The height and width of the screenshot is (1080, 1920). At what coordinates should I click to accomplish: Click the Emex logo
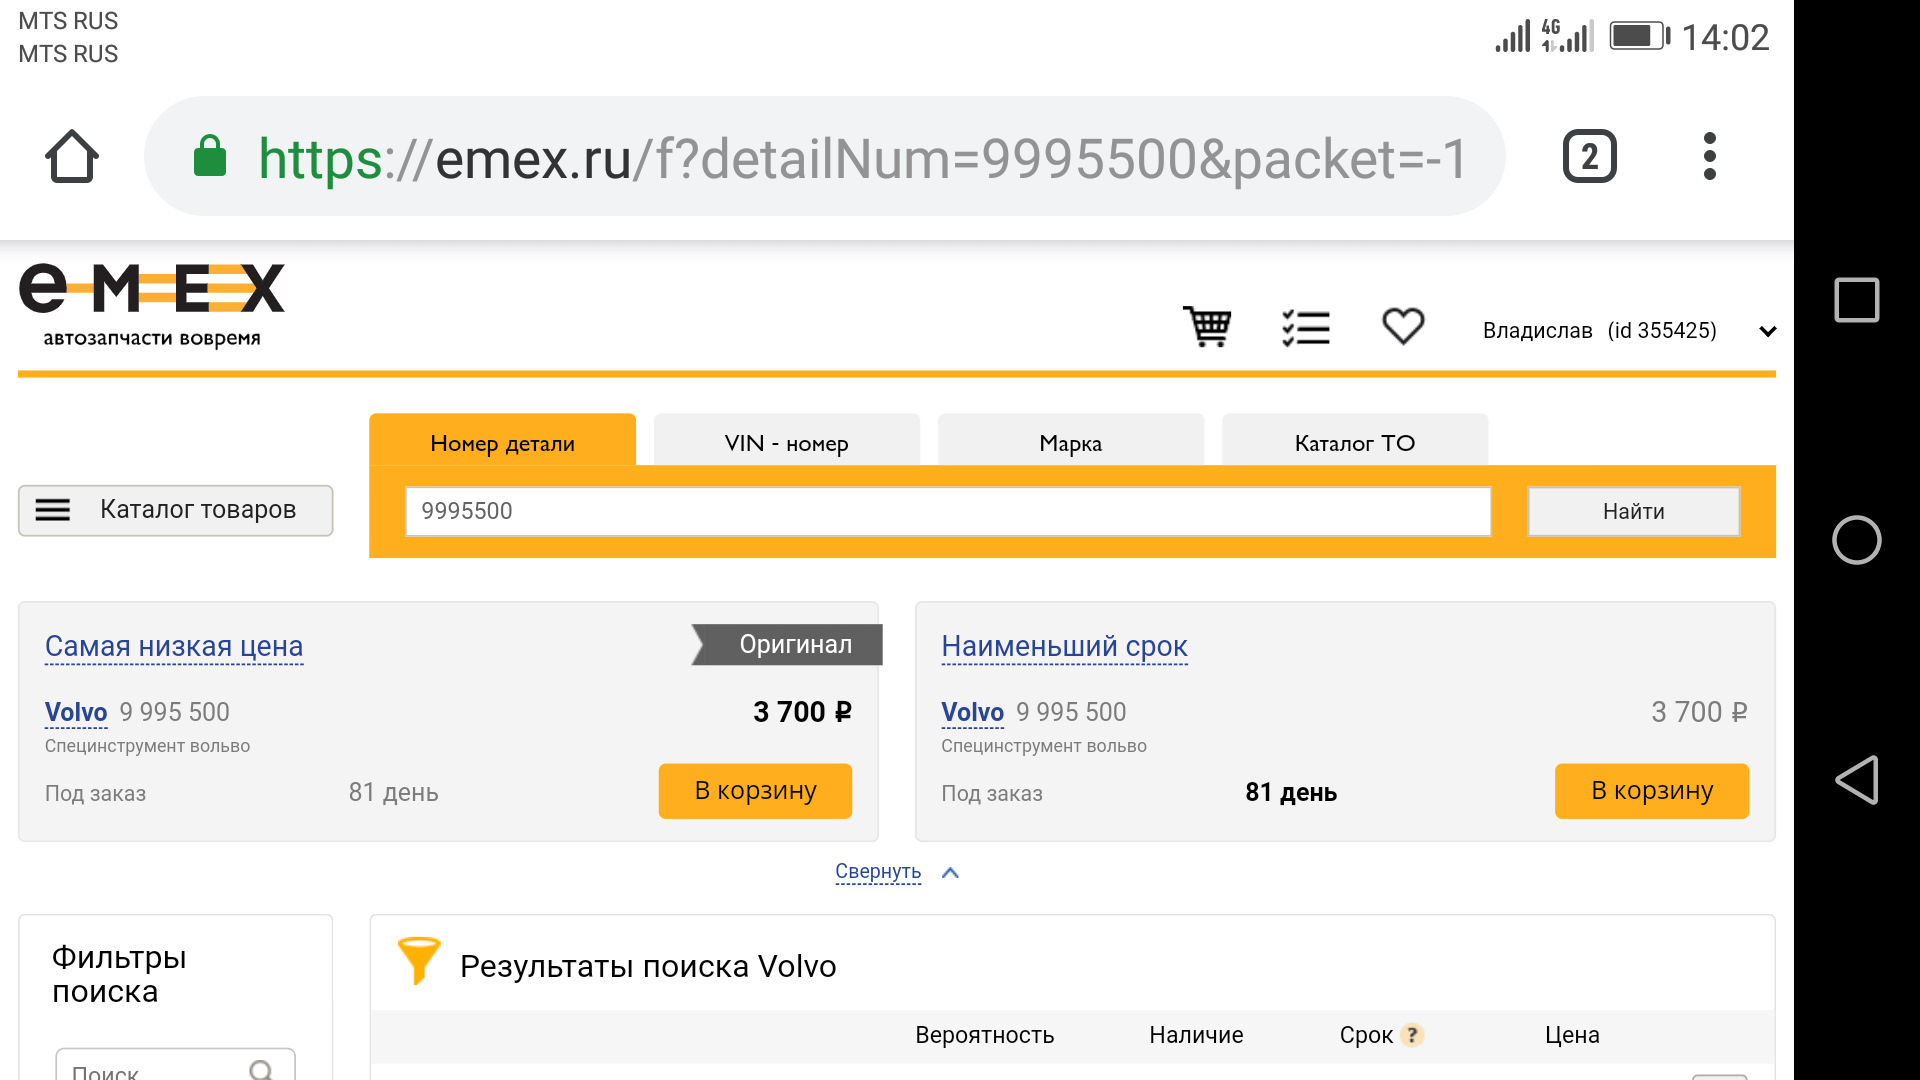152,305
